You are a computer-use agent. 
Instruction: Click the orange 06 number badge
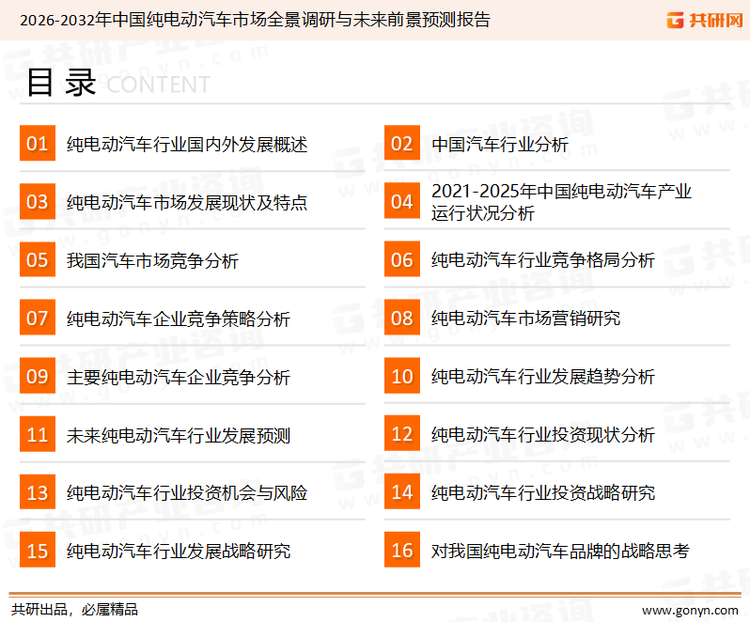tap(402, 260)
